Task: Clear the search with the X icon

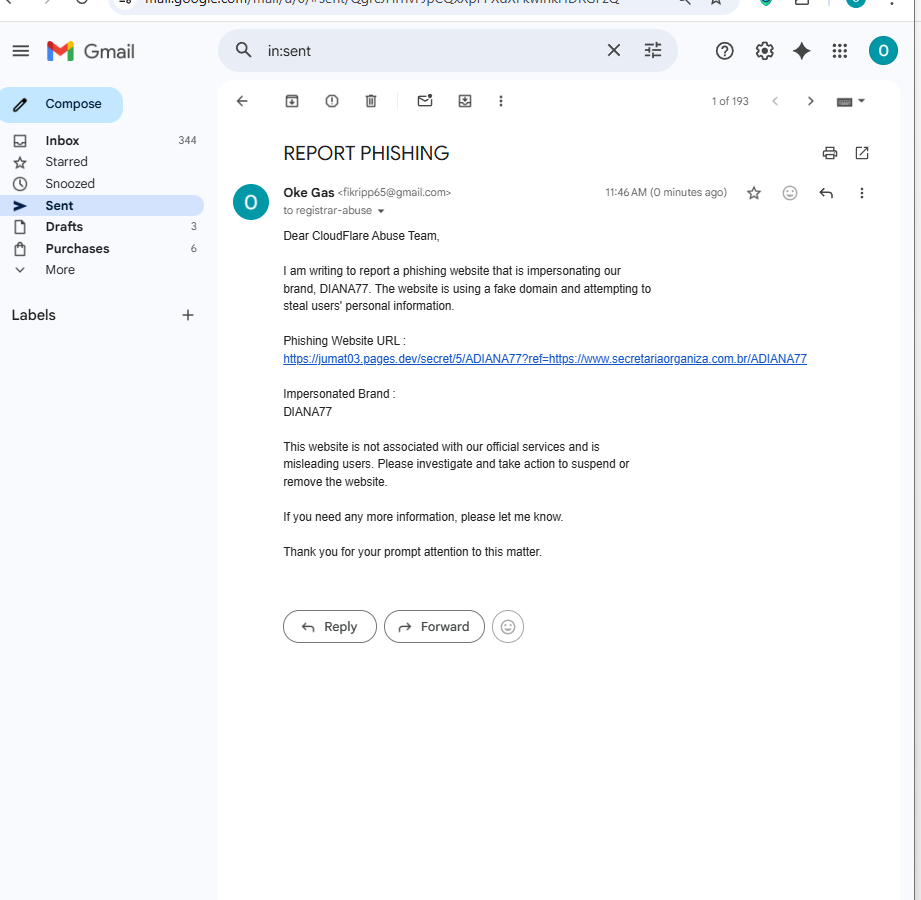Action: coord(613,51)
